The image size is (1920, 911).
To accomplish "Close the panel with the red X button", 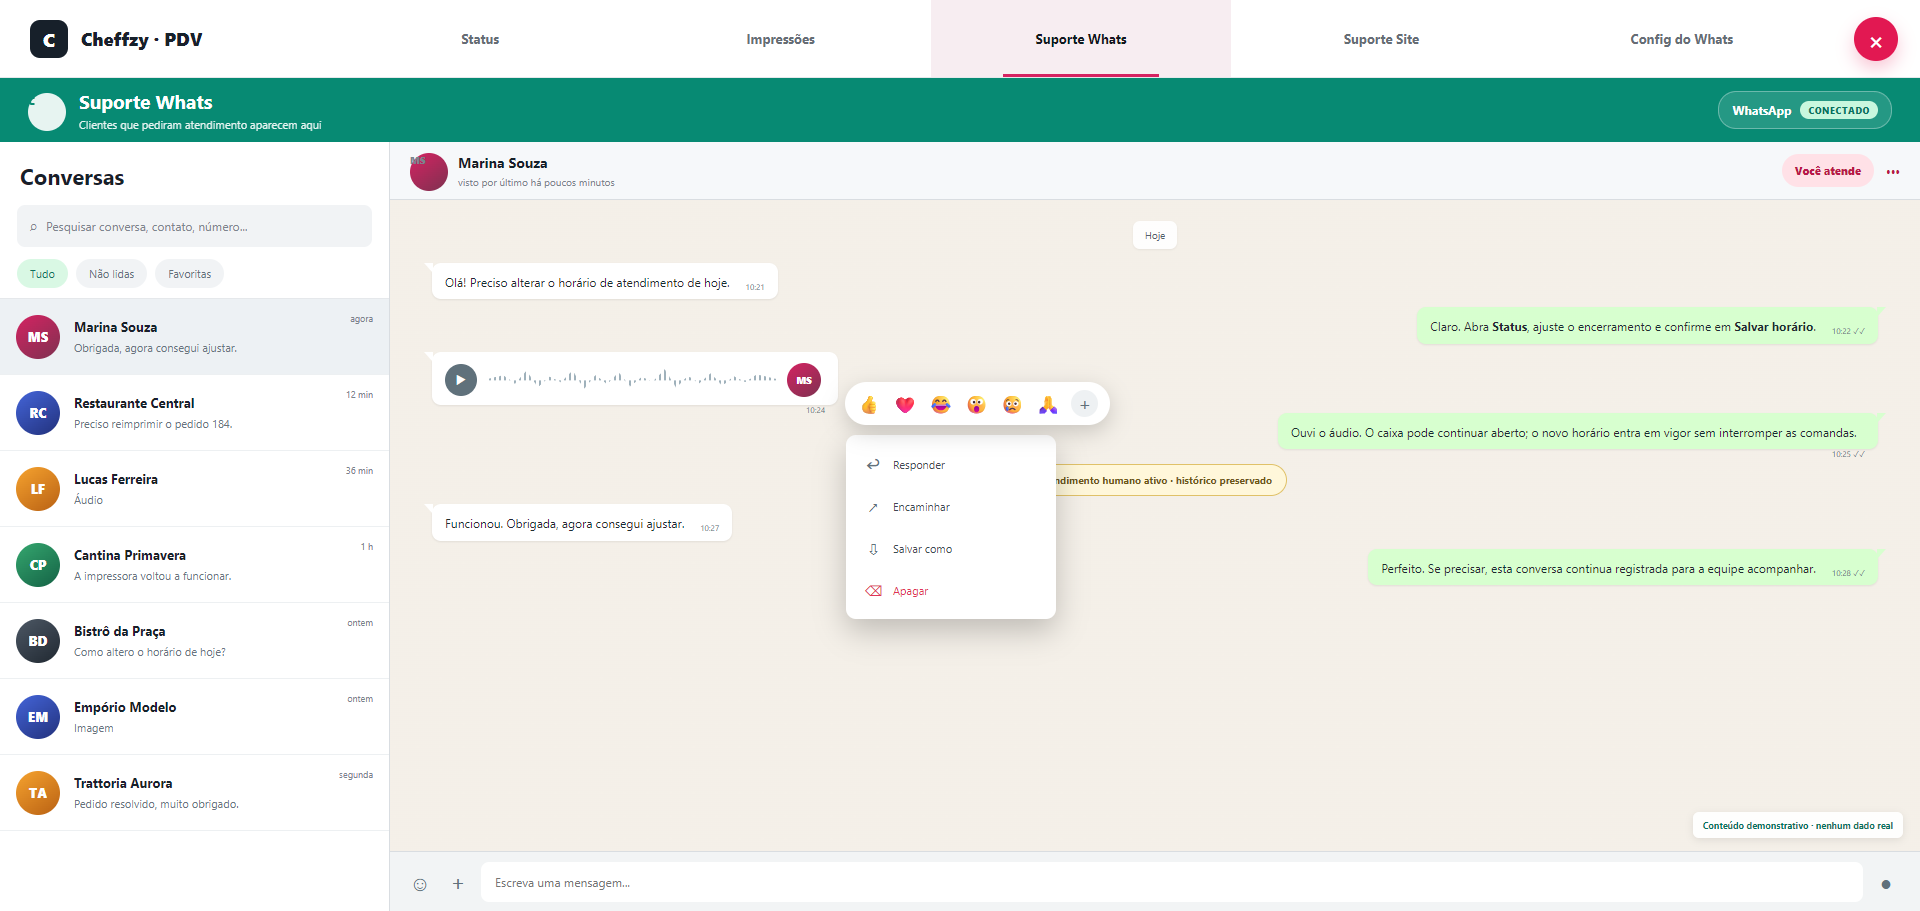I will (1875, 40).
